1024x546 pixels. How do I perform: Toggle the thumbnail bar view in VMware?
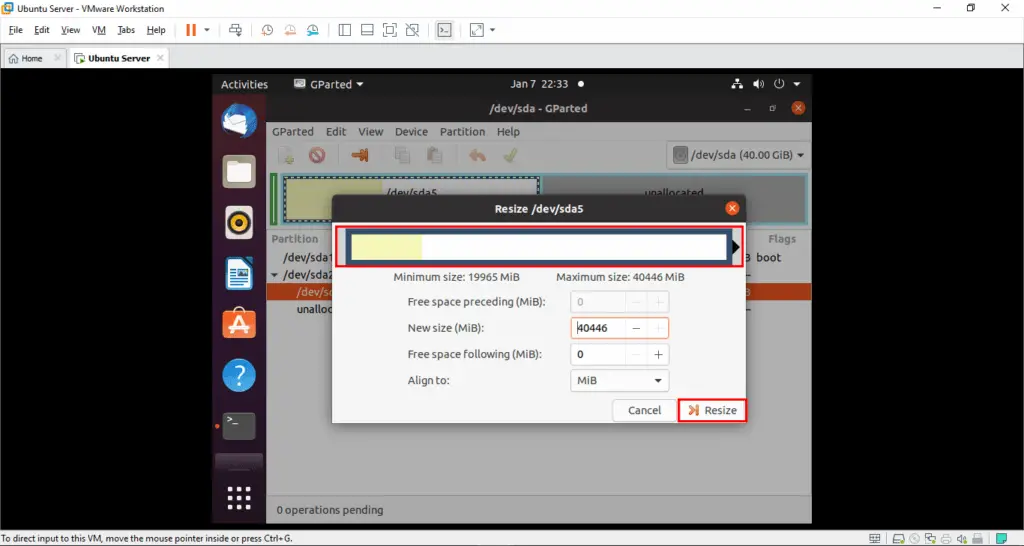point(367,30)
